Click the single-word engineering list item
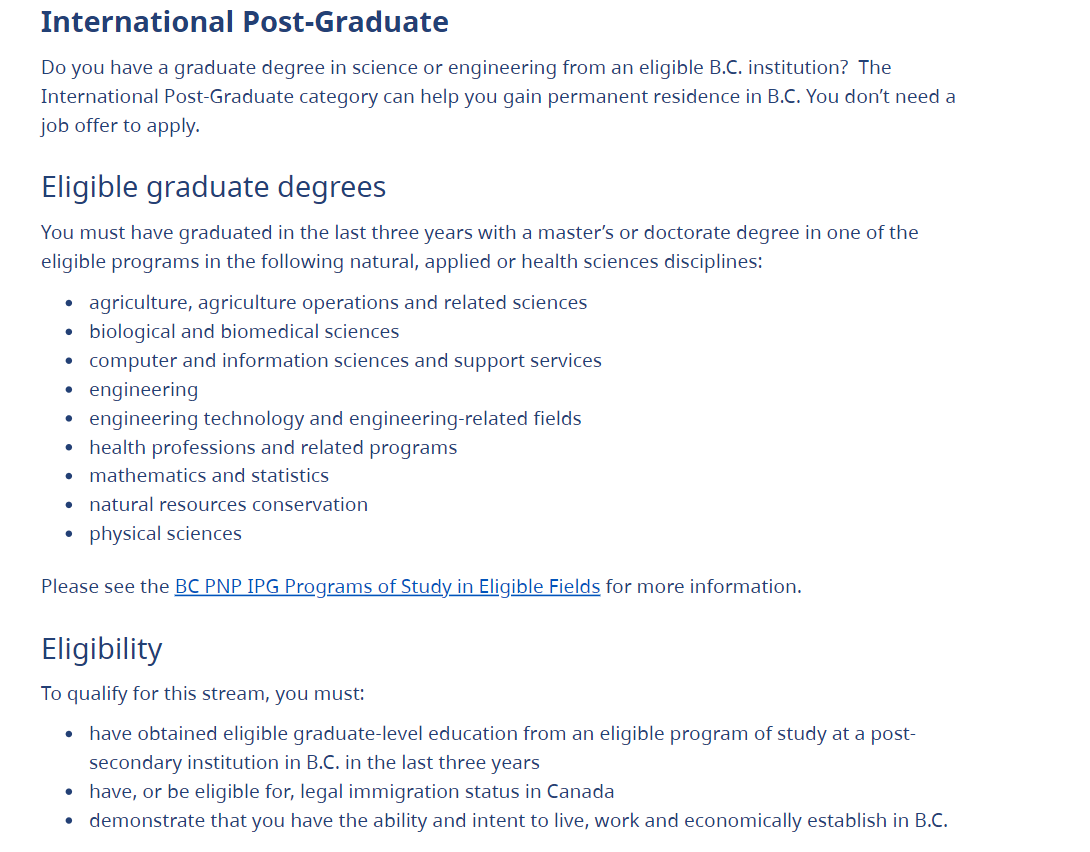Viewport: 1090px width, 852px height. (143, 390)
